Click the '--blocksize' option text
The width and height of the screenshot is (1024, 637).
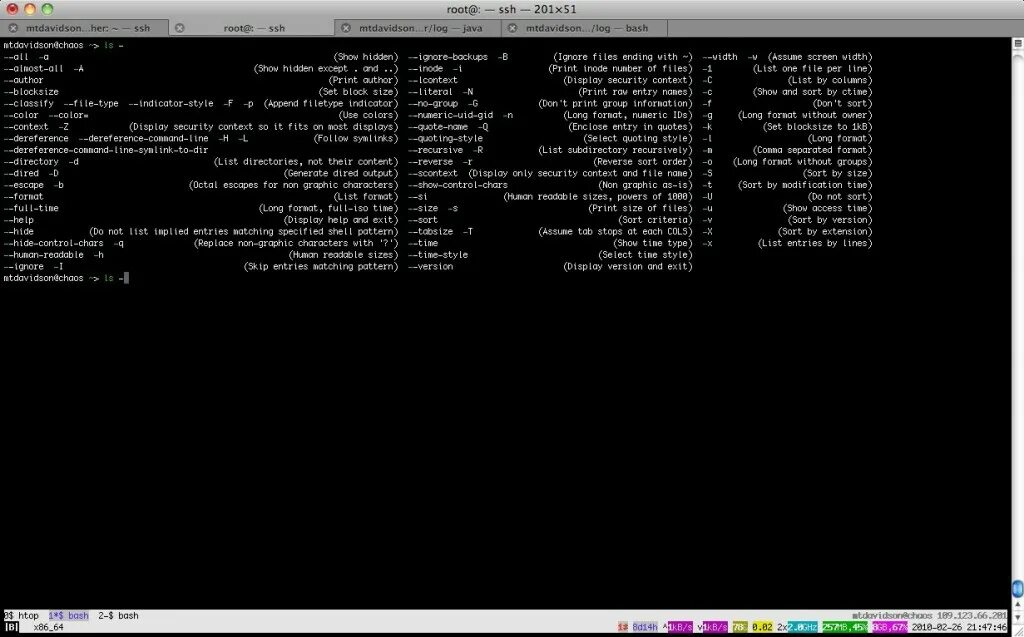(31, 92)
